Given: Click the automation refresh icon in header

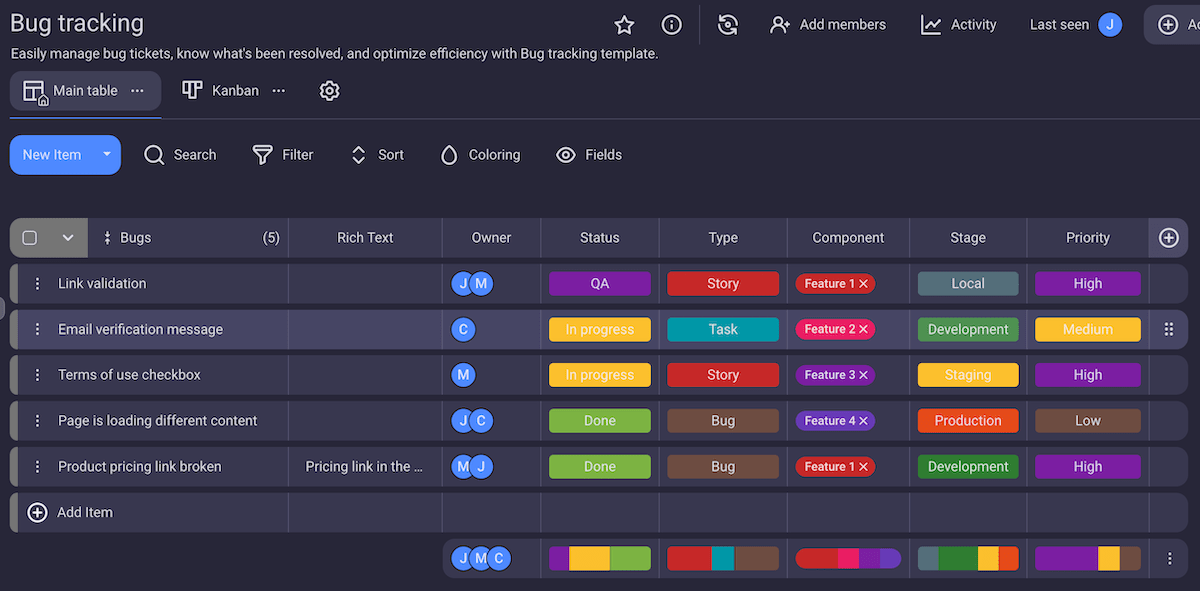Looking at the screenshot, I should tap(728, 25).
